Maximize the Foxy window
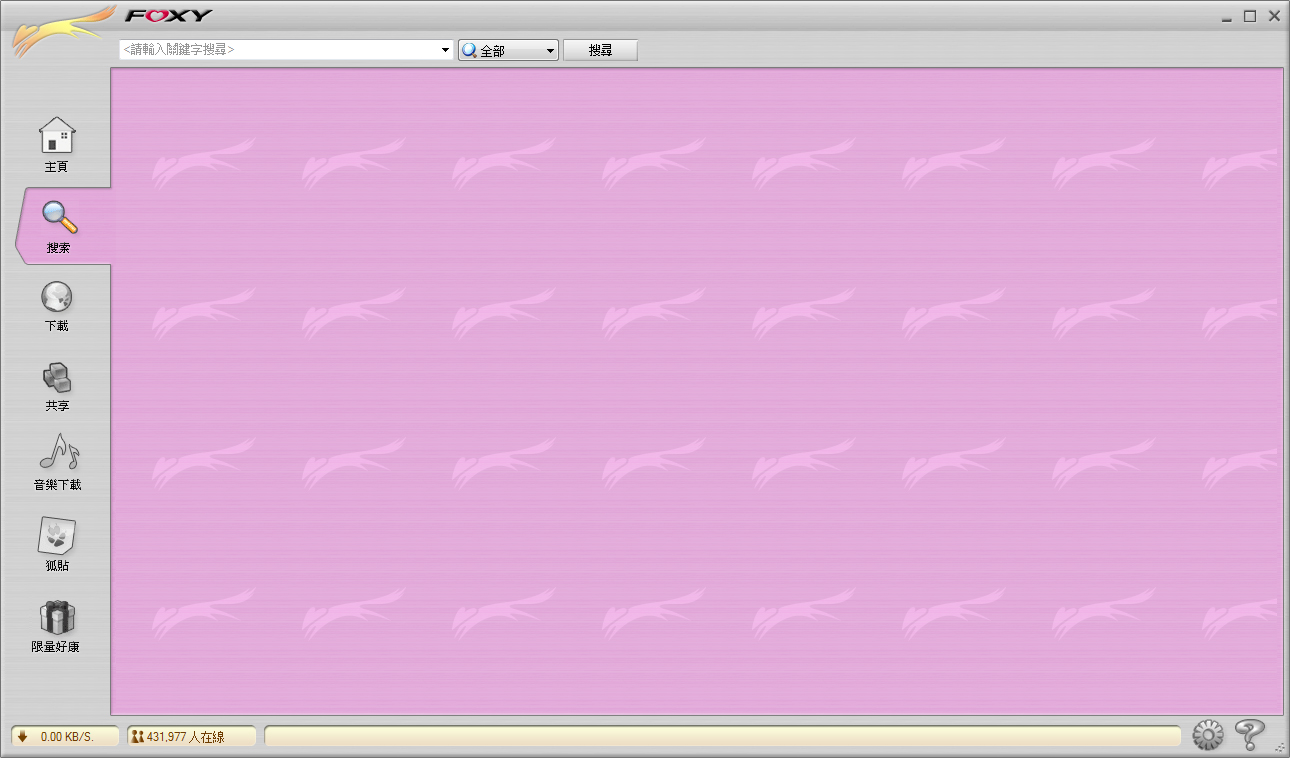The width and height of the screenshot is (1290, 758). (x=1249, y=16)
